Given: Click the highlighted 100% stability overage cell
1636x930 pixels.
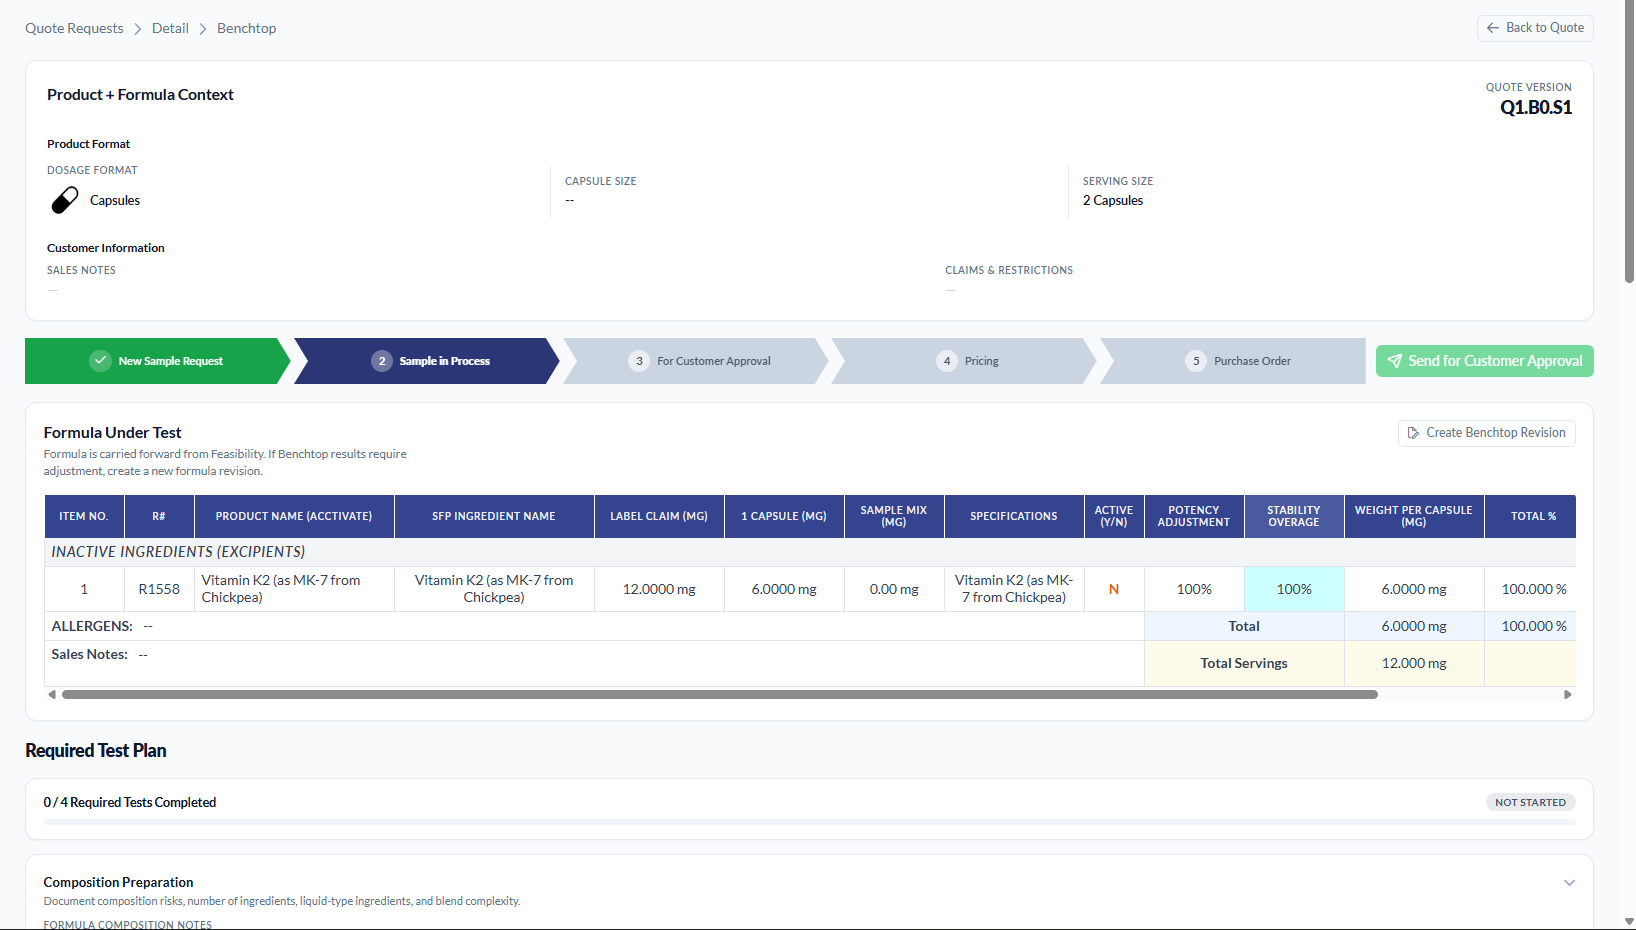Looking at the screenshot, I should click(x=1294, y=589).
